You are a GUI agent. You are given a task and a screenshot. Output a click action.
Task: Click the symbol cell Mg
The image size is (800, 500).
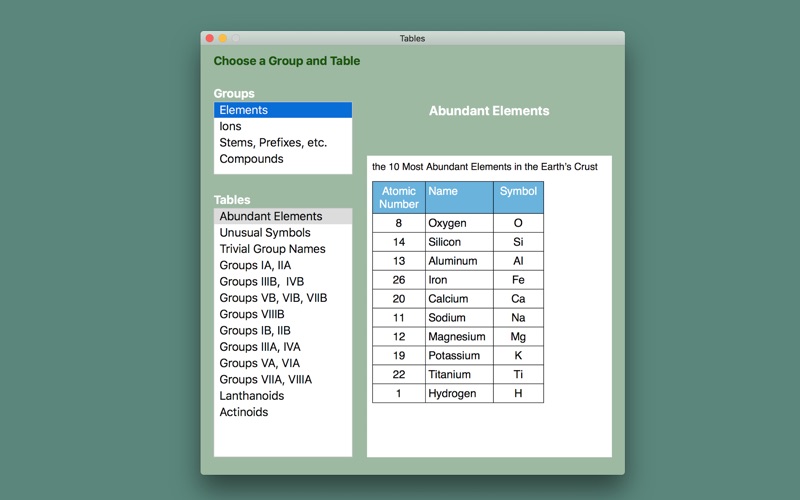tap(518, 336)
